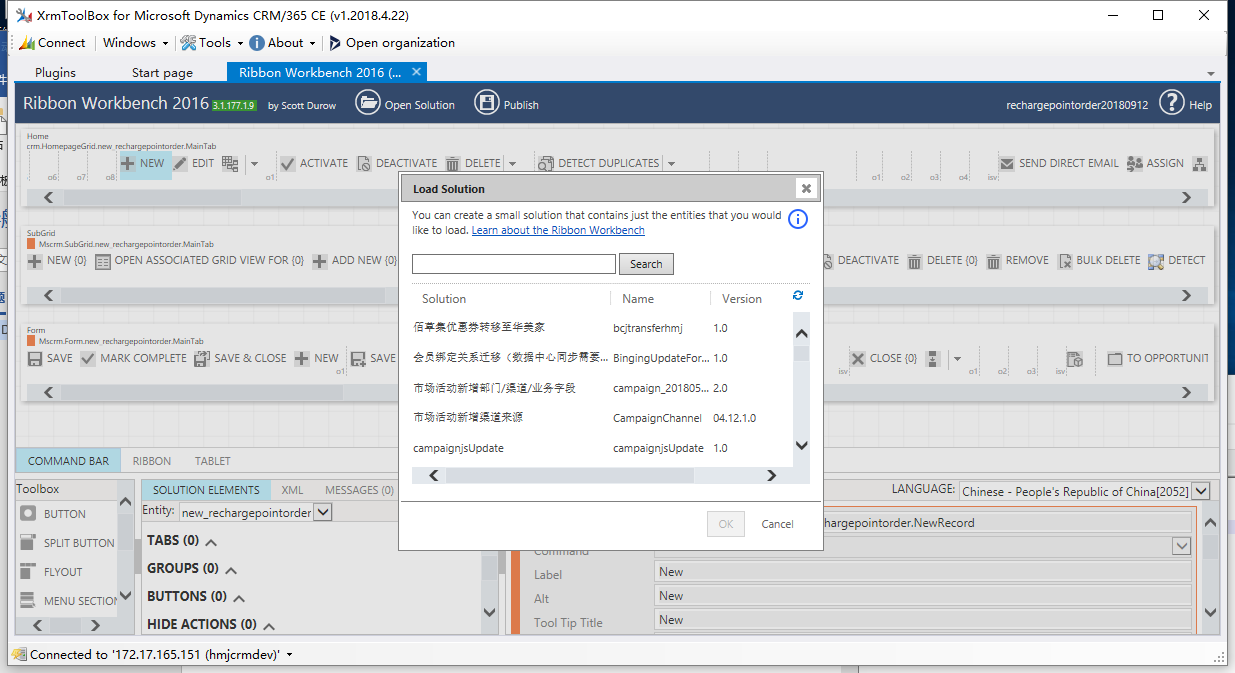Viewport: 1235px width, 673px height.
Task: Close the Ribbon Workbench 2016 tab
Action: [x=417, y=71]
